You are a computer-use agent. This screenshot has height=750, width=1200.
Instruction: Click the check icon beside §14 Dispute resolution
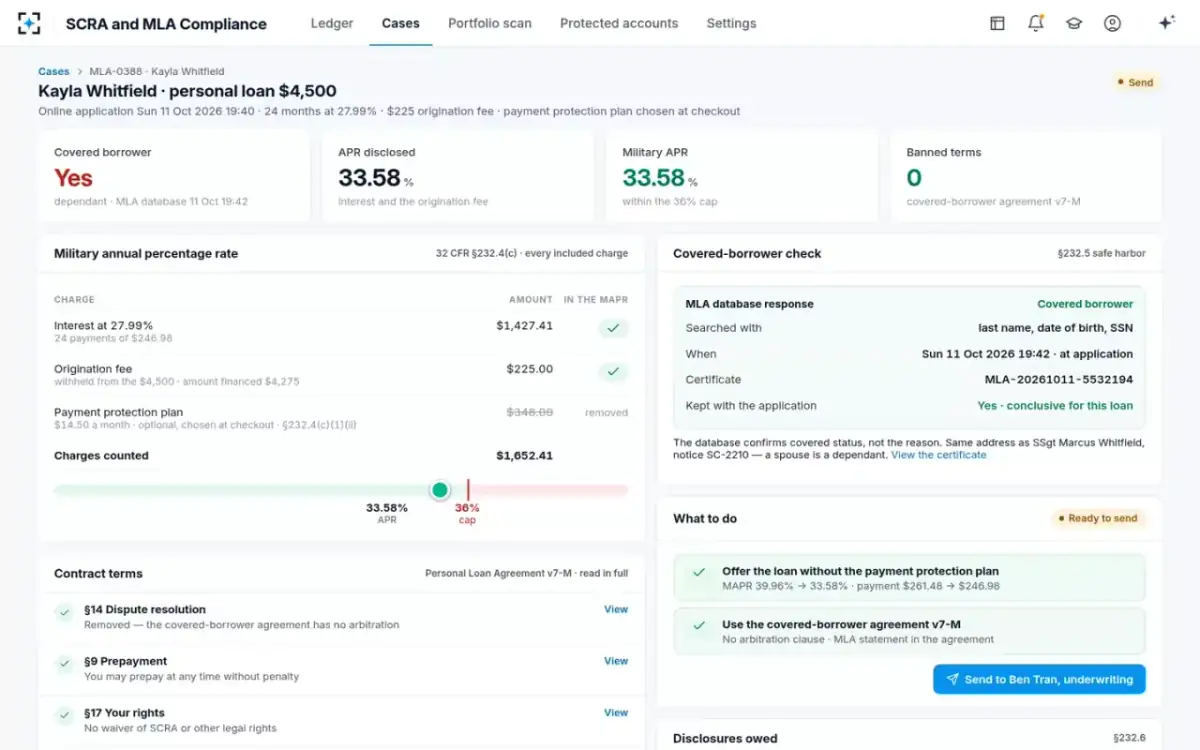point(64,613)
